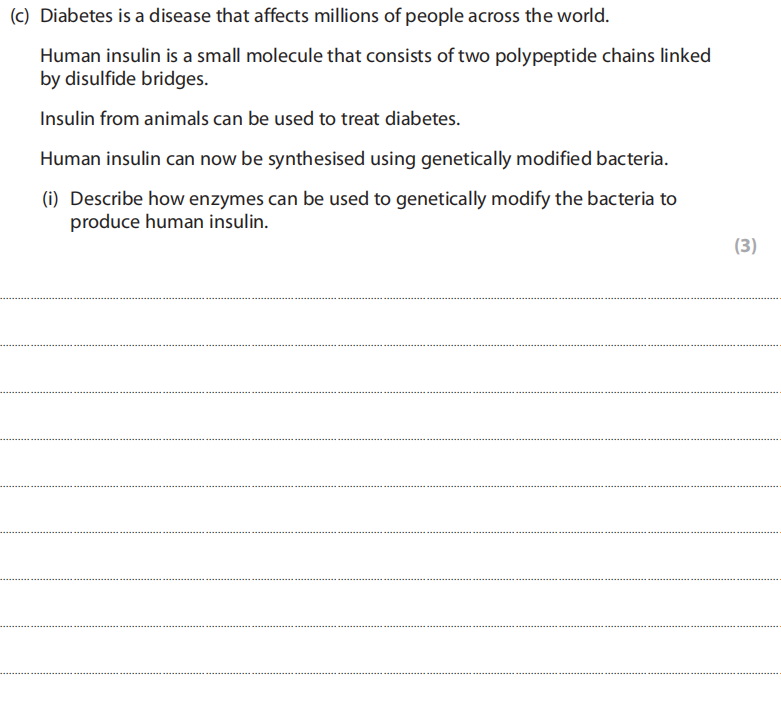Click the line starting "Describe how enzymes"
Viewport: 781px width, 711px height.
[x=373, y=199]
